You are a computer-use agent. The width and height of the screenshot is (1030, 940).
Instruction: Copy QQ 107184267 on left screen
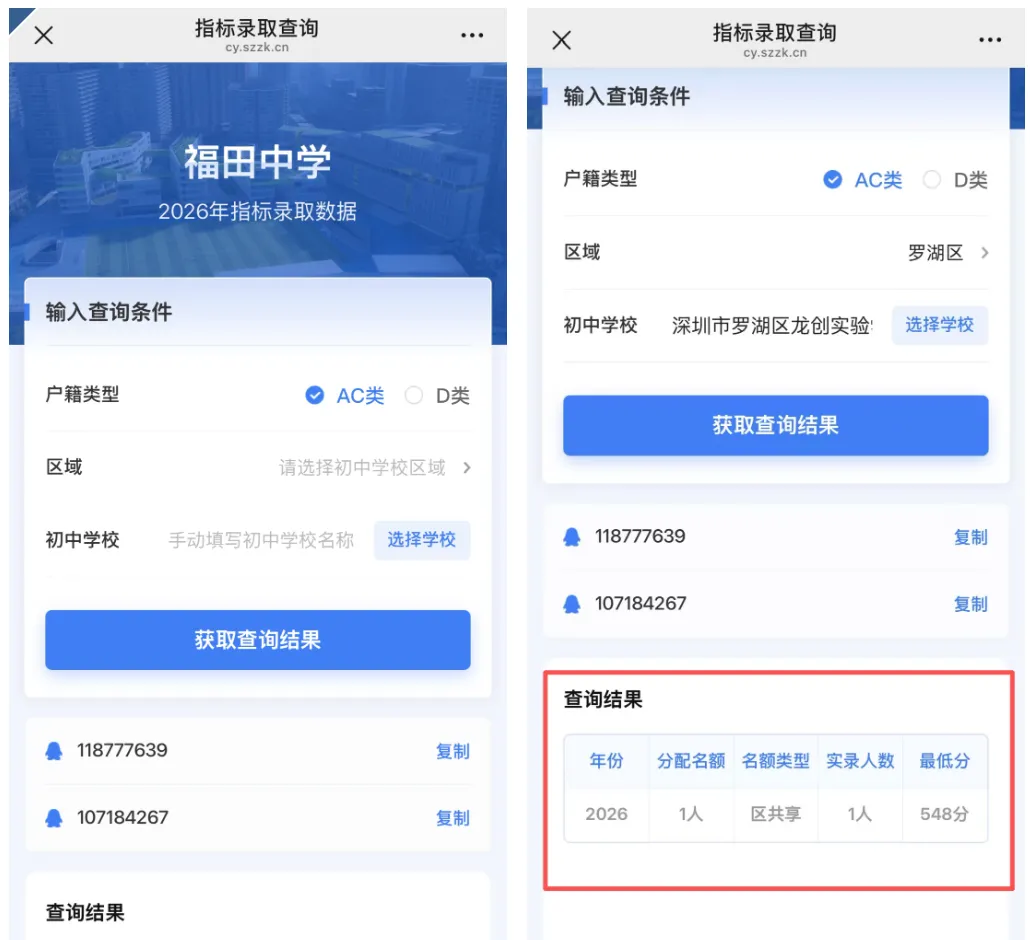pos(453,818)
